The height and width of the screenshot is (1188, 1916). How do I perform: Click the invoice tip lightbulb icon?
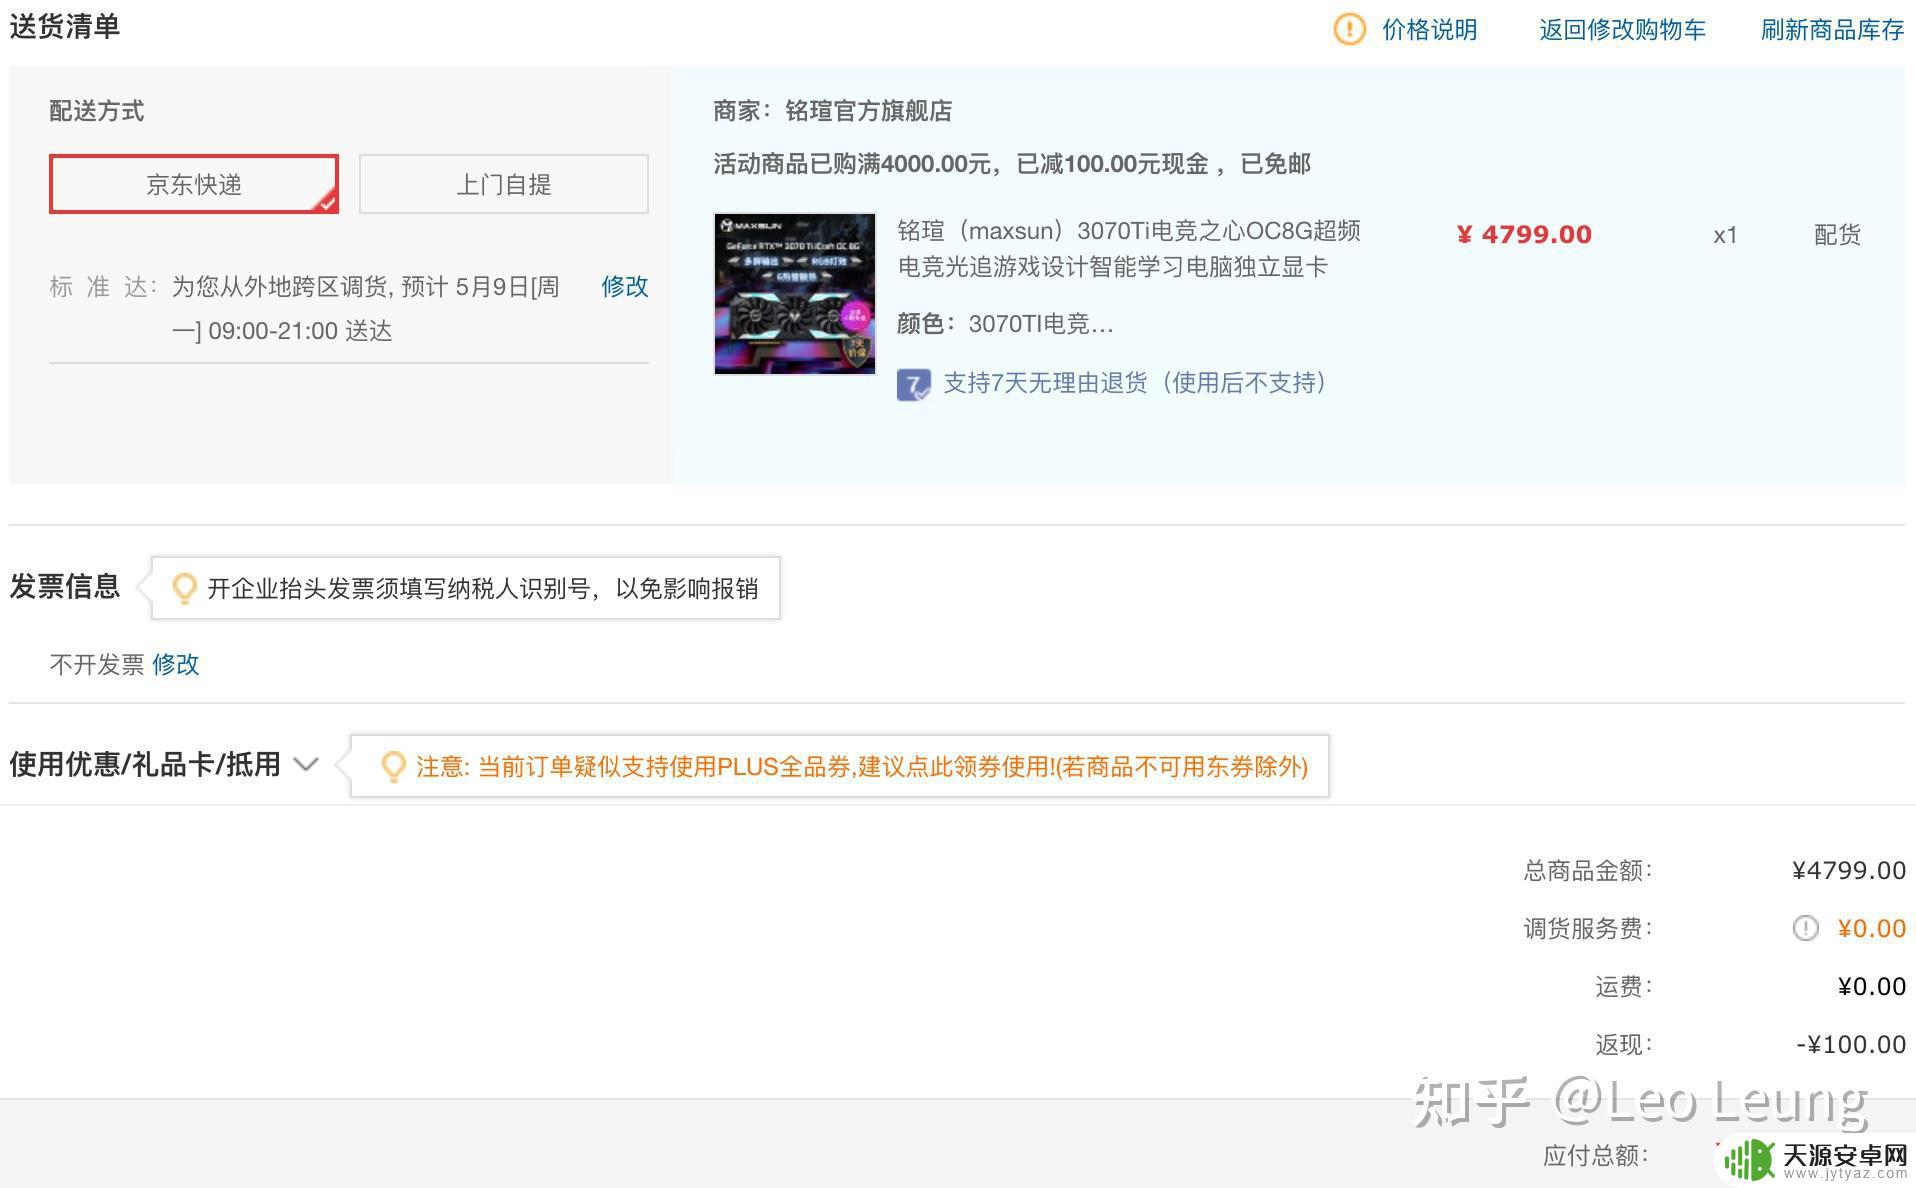pyautogui.click(x=184, y=588)
